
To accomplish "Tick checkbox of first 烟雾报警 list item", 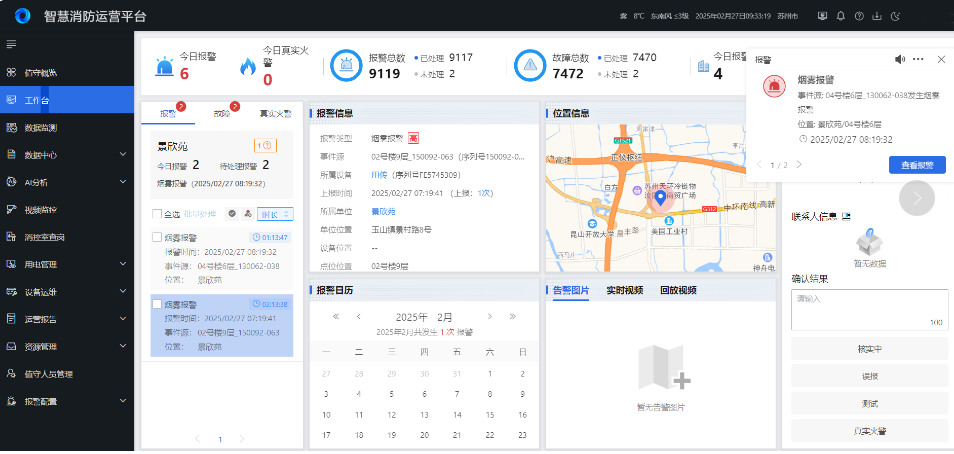I will click(157, 237).
